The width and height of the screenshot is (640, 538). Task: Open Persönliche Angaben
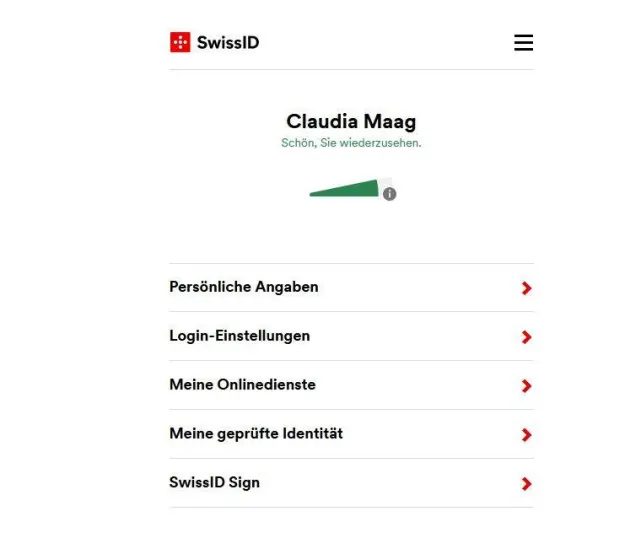(244, 287)
